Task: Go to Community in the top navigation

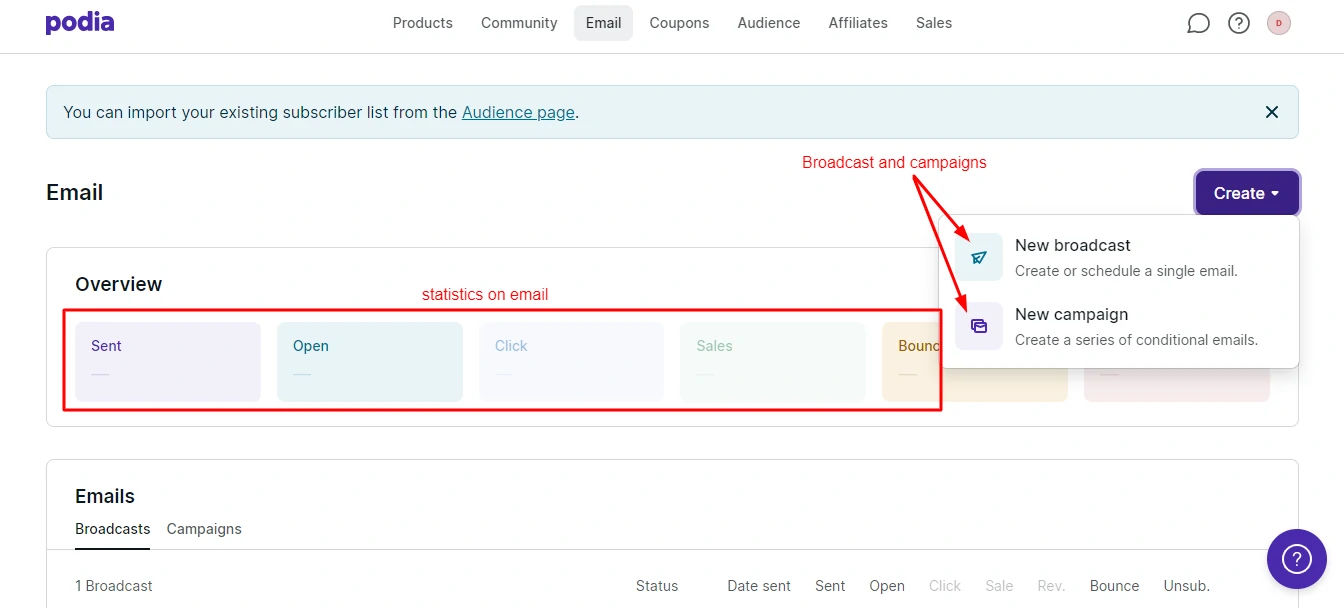Action: (519, 23)
